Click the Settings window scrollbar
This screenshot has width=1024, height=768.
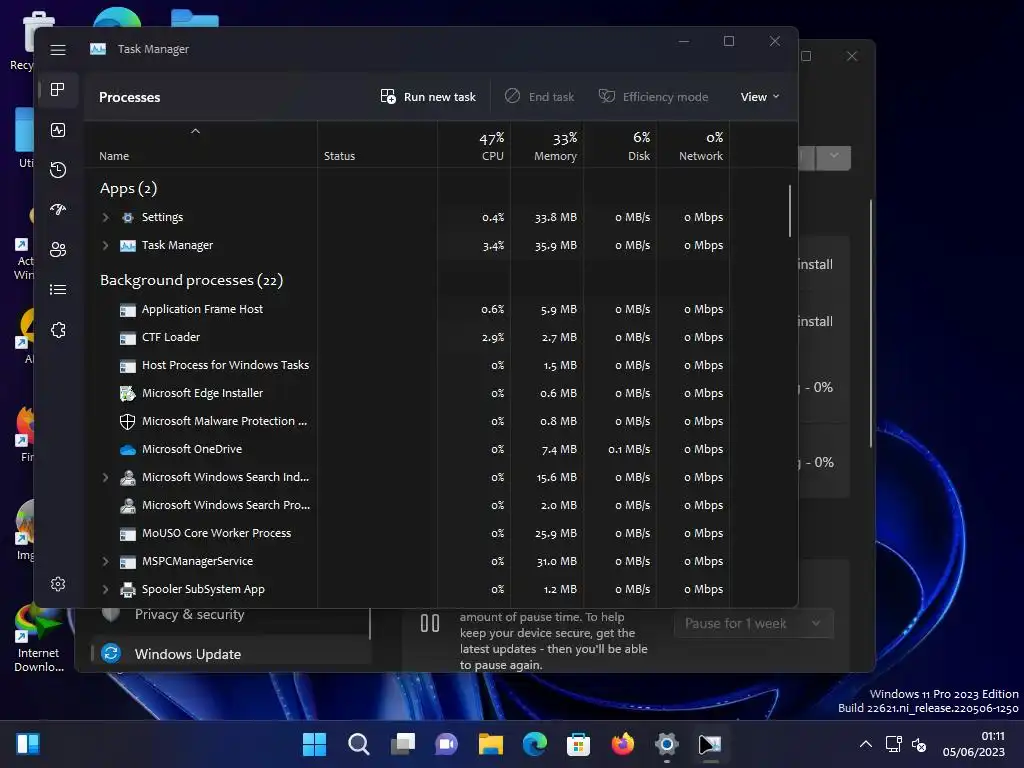871,324
